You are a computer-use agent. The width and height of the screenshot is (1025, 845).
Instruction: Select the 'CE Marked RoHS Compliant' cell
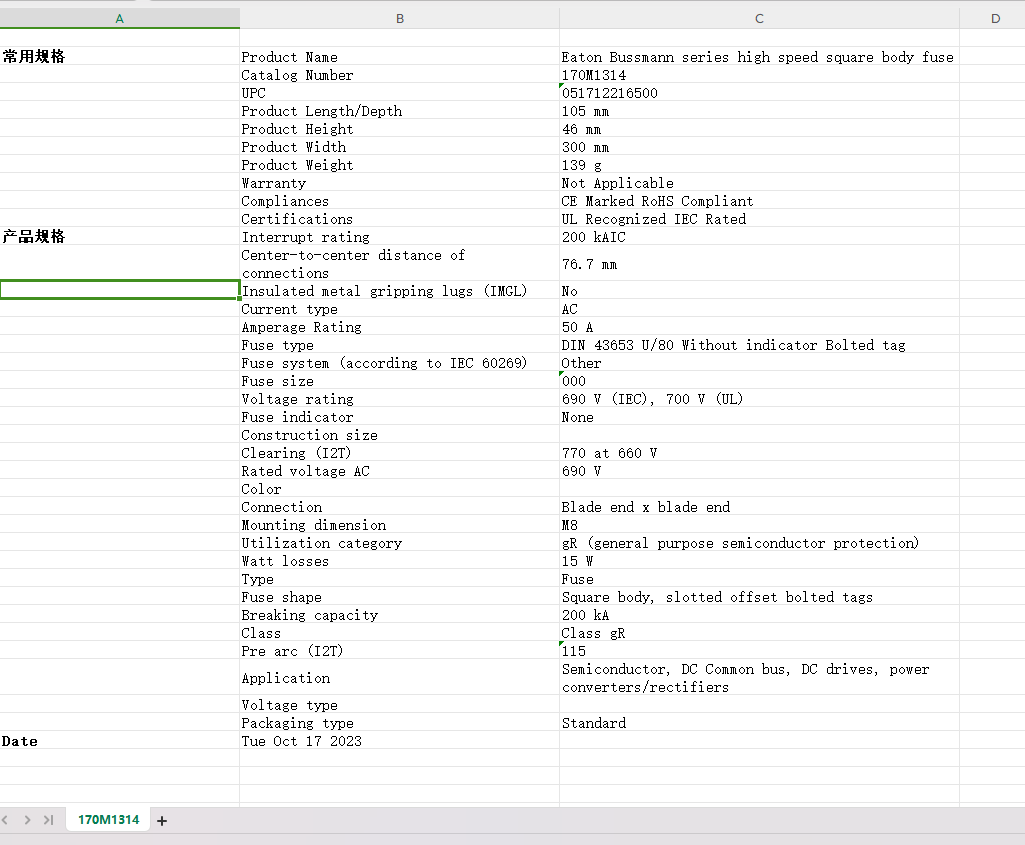759,201
